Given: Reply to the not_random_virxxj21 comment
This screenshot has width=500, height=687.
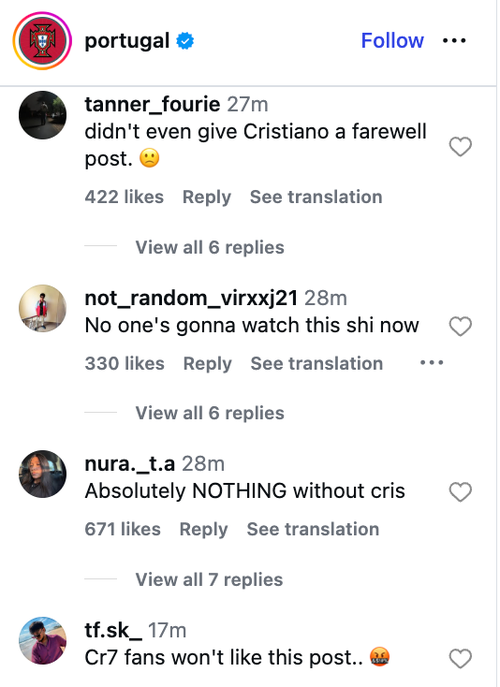Looking at the screenshot, I should click(207, 364).
